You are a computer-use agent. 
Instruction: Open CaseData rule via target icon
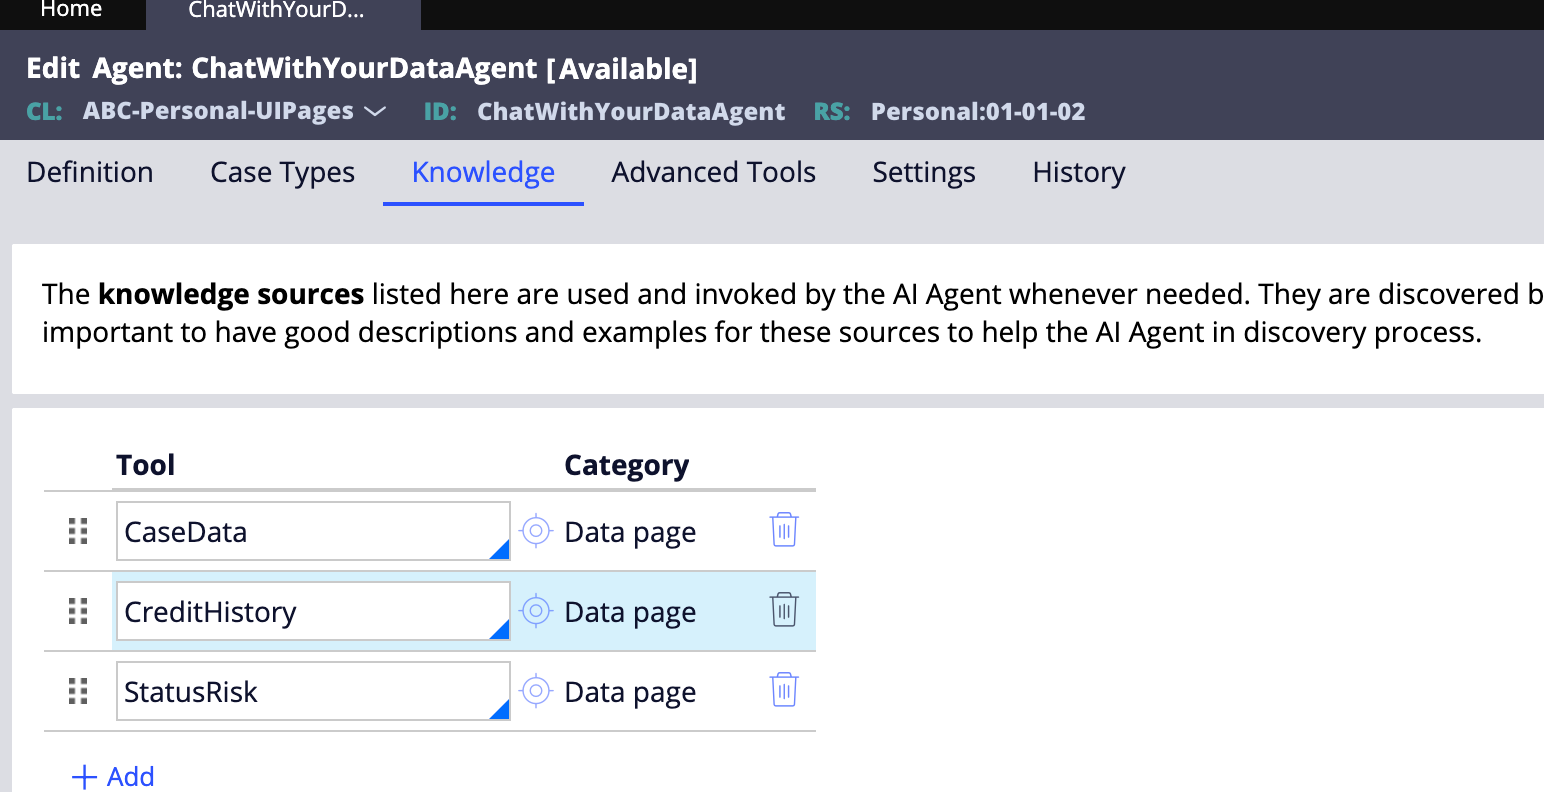click(536, 531)
